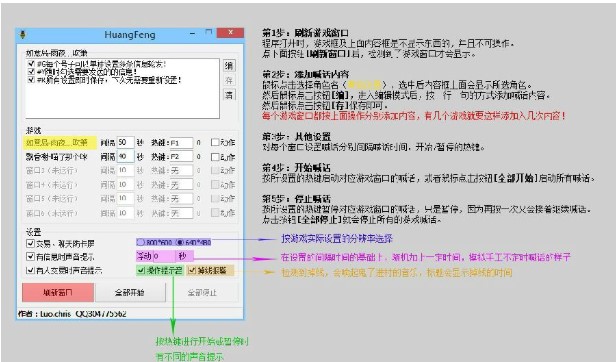The width and height of the screenshot is (616, 362).
Task: Click the interval field of 窗口3 row
Action: coord(125,171)
